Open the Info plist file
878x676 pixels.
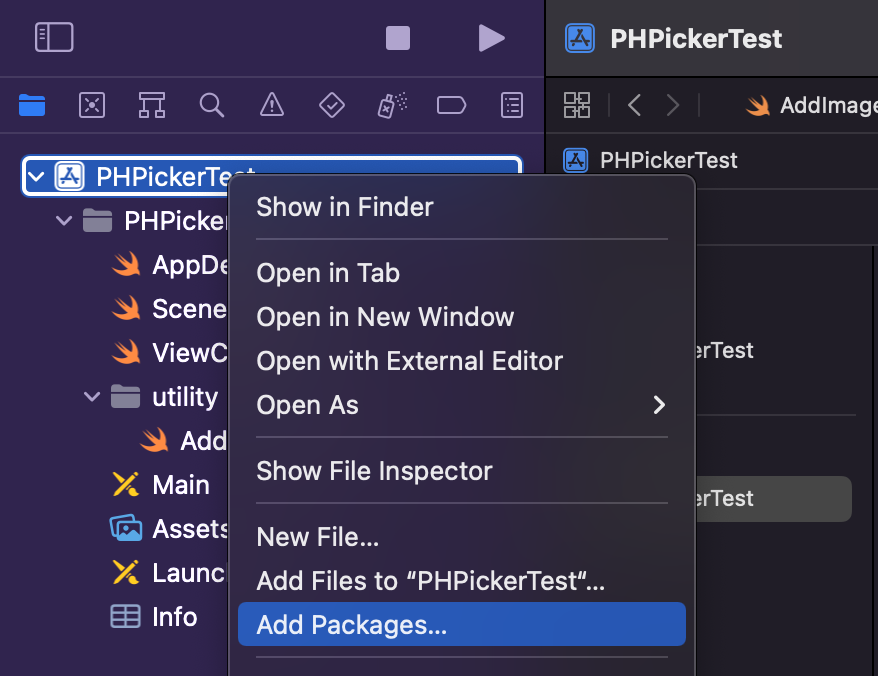154,617
